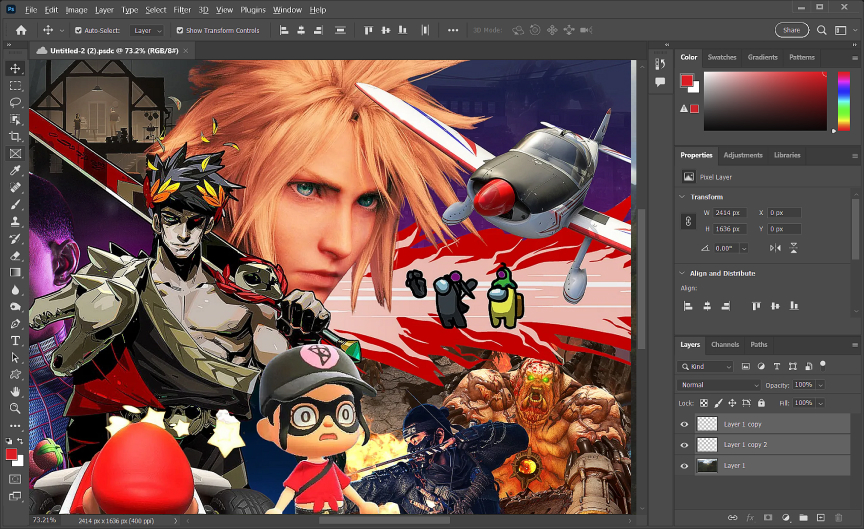Select the Move tool
This screenshot has height=529, width=864.
pos(15,68)
